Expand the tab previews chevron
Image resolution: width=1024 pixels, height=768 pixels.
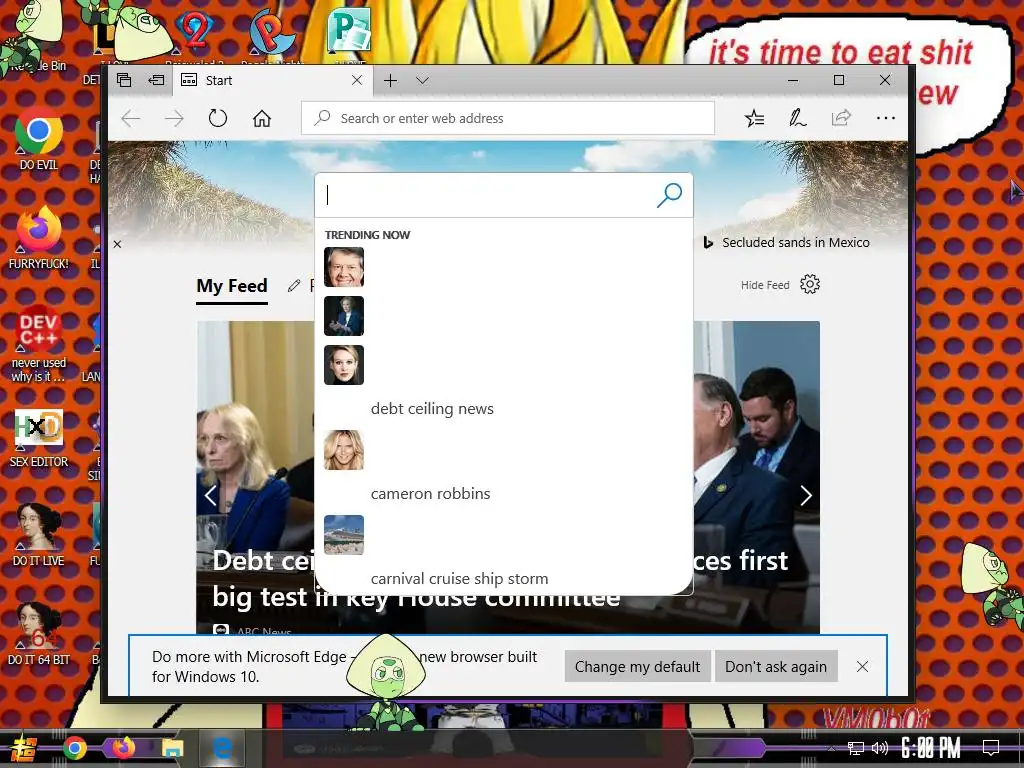click(x=423, y=80)
